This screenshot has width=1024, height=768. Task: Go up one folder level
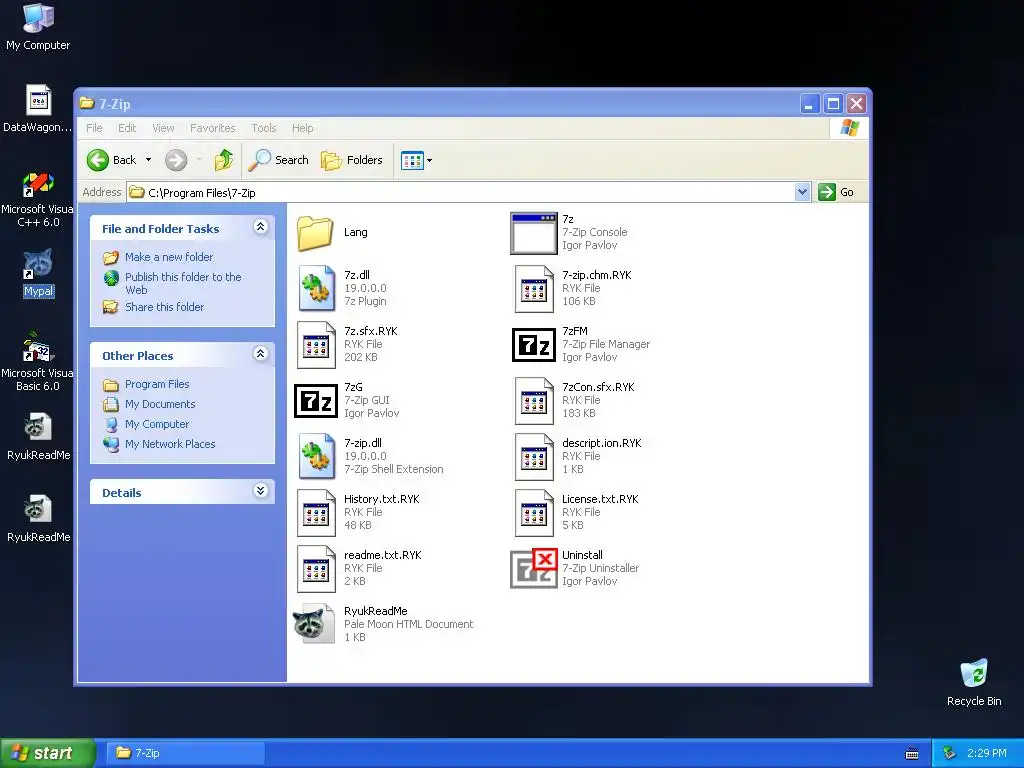click(224, 160)
